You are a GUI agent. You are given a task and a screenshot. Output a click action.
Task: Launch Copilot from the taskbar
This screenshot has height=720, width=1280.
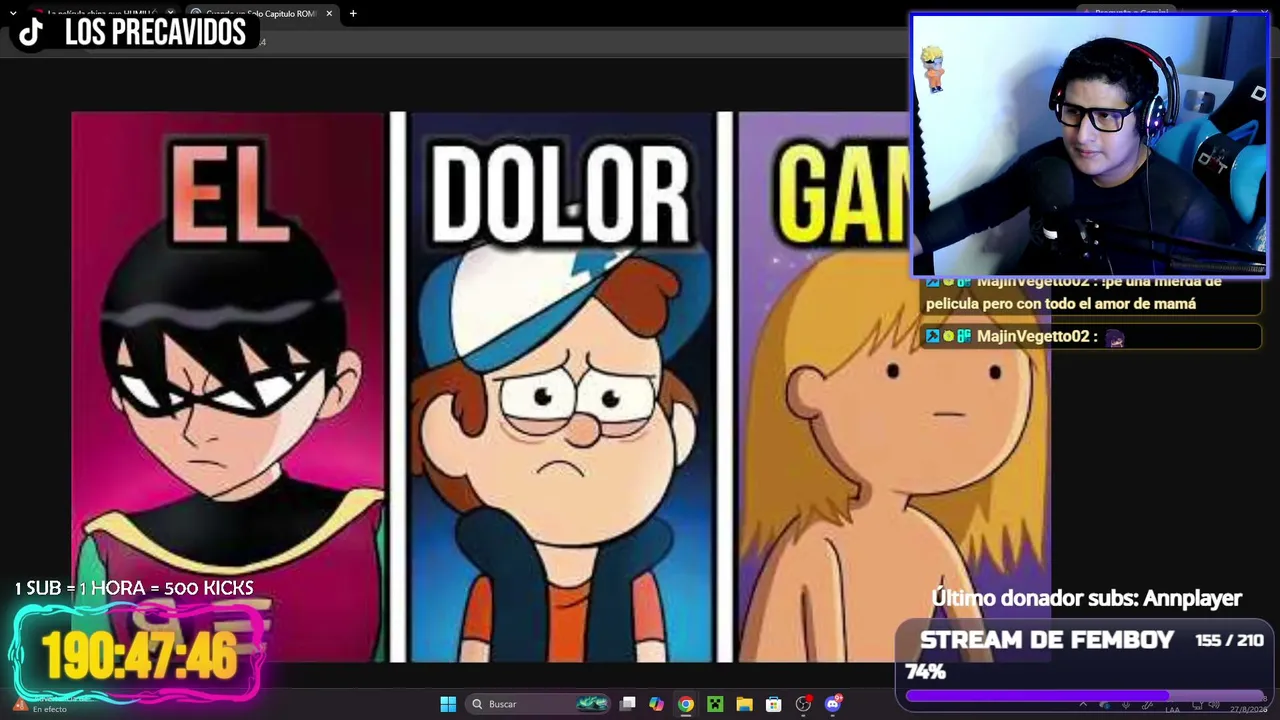point(656,704)
